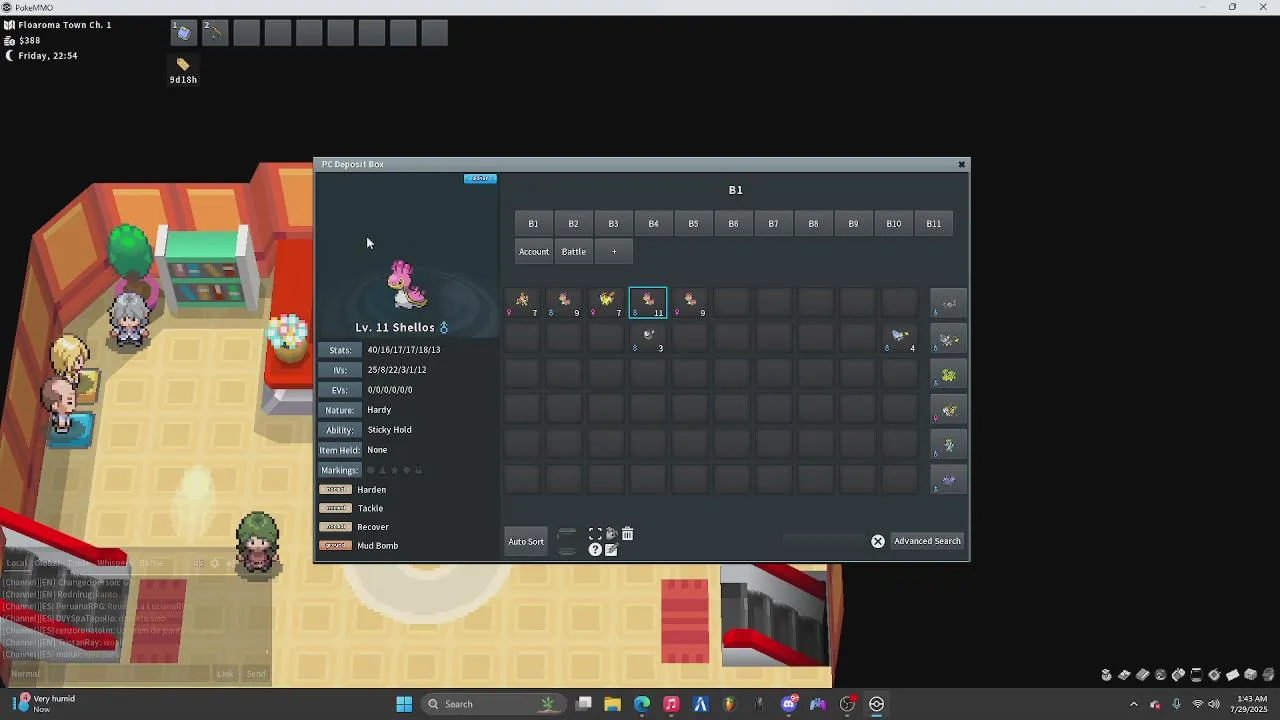Open the Windows Start menu
Viewport: 1280px width, 720px height.
tap(404, 704)
